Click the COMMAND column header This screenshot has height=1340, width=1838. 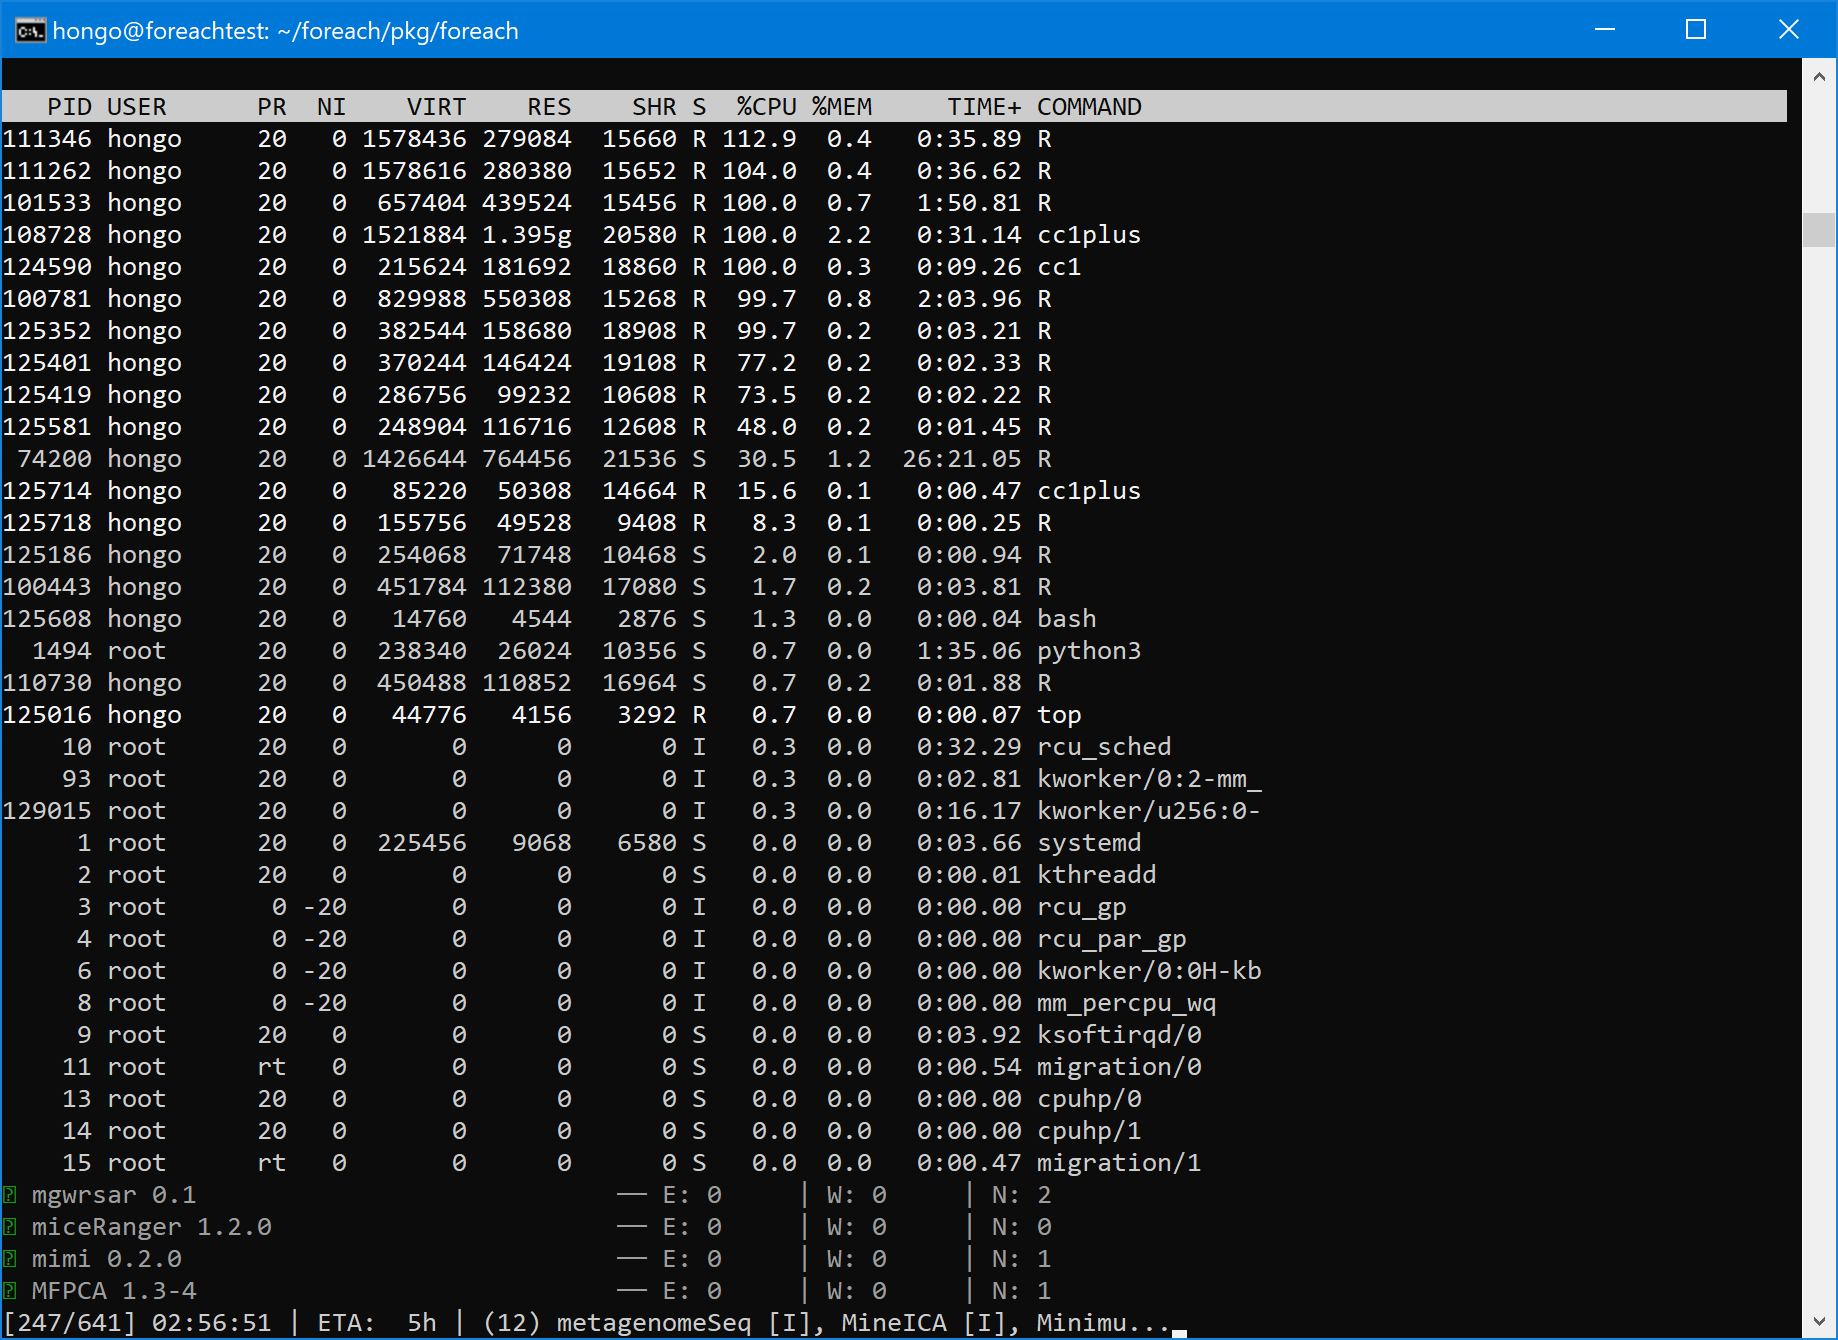[x=1089, y=107]
